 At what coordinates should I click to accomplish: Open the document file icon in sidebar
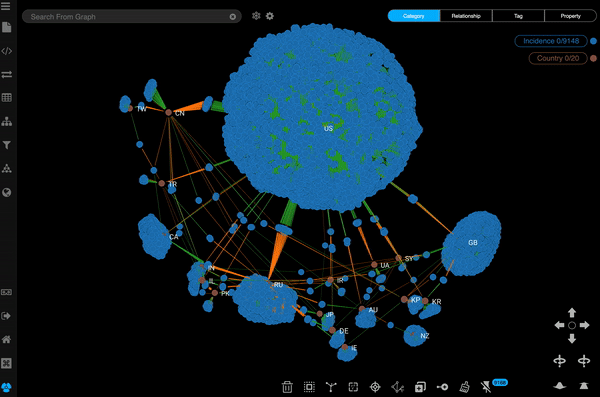click(x=7, y=27)
